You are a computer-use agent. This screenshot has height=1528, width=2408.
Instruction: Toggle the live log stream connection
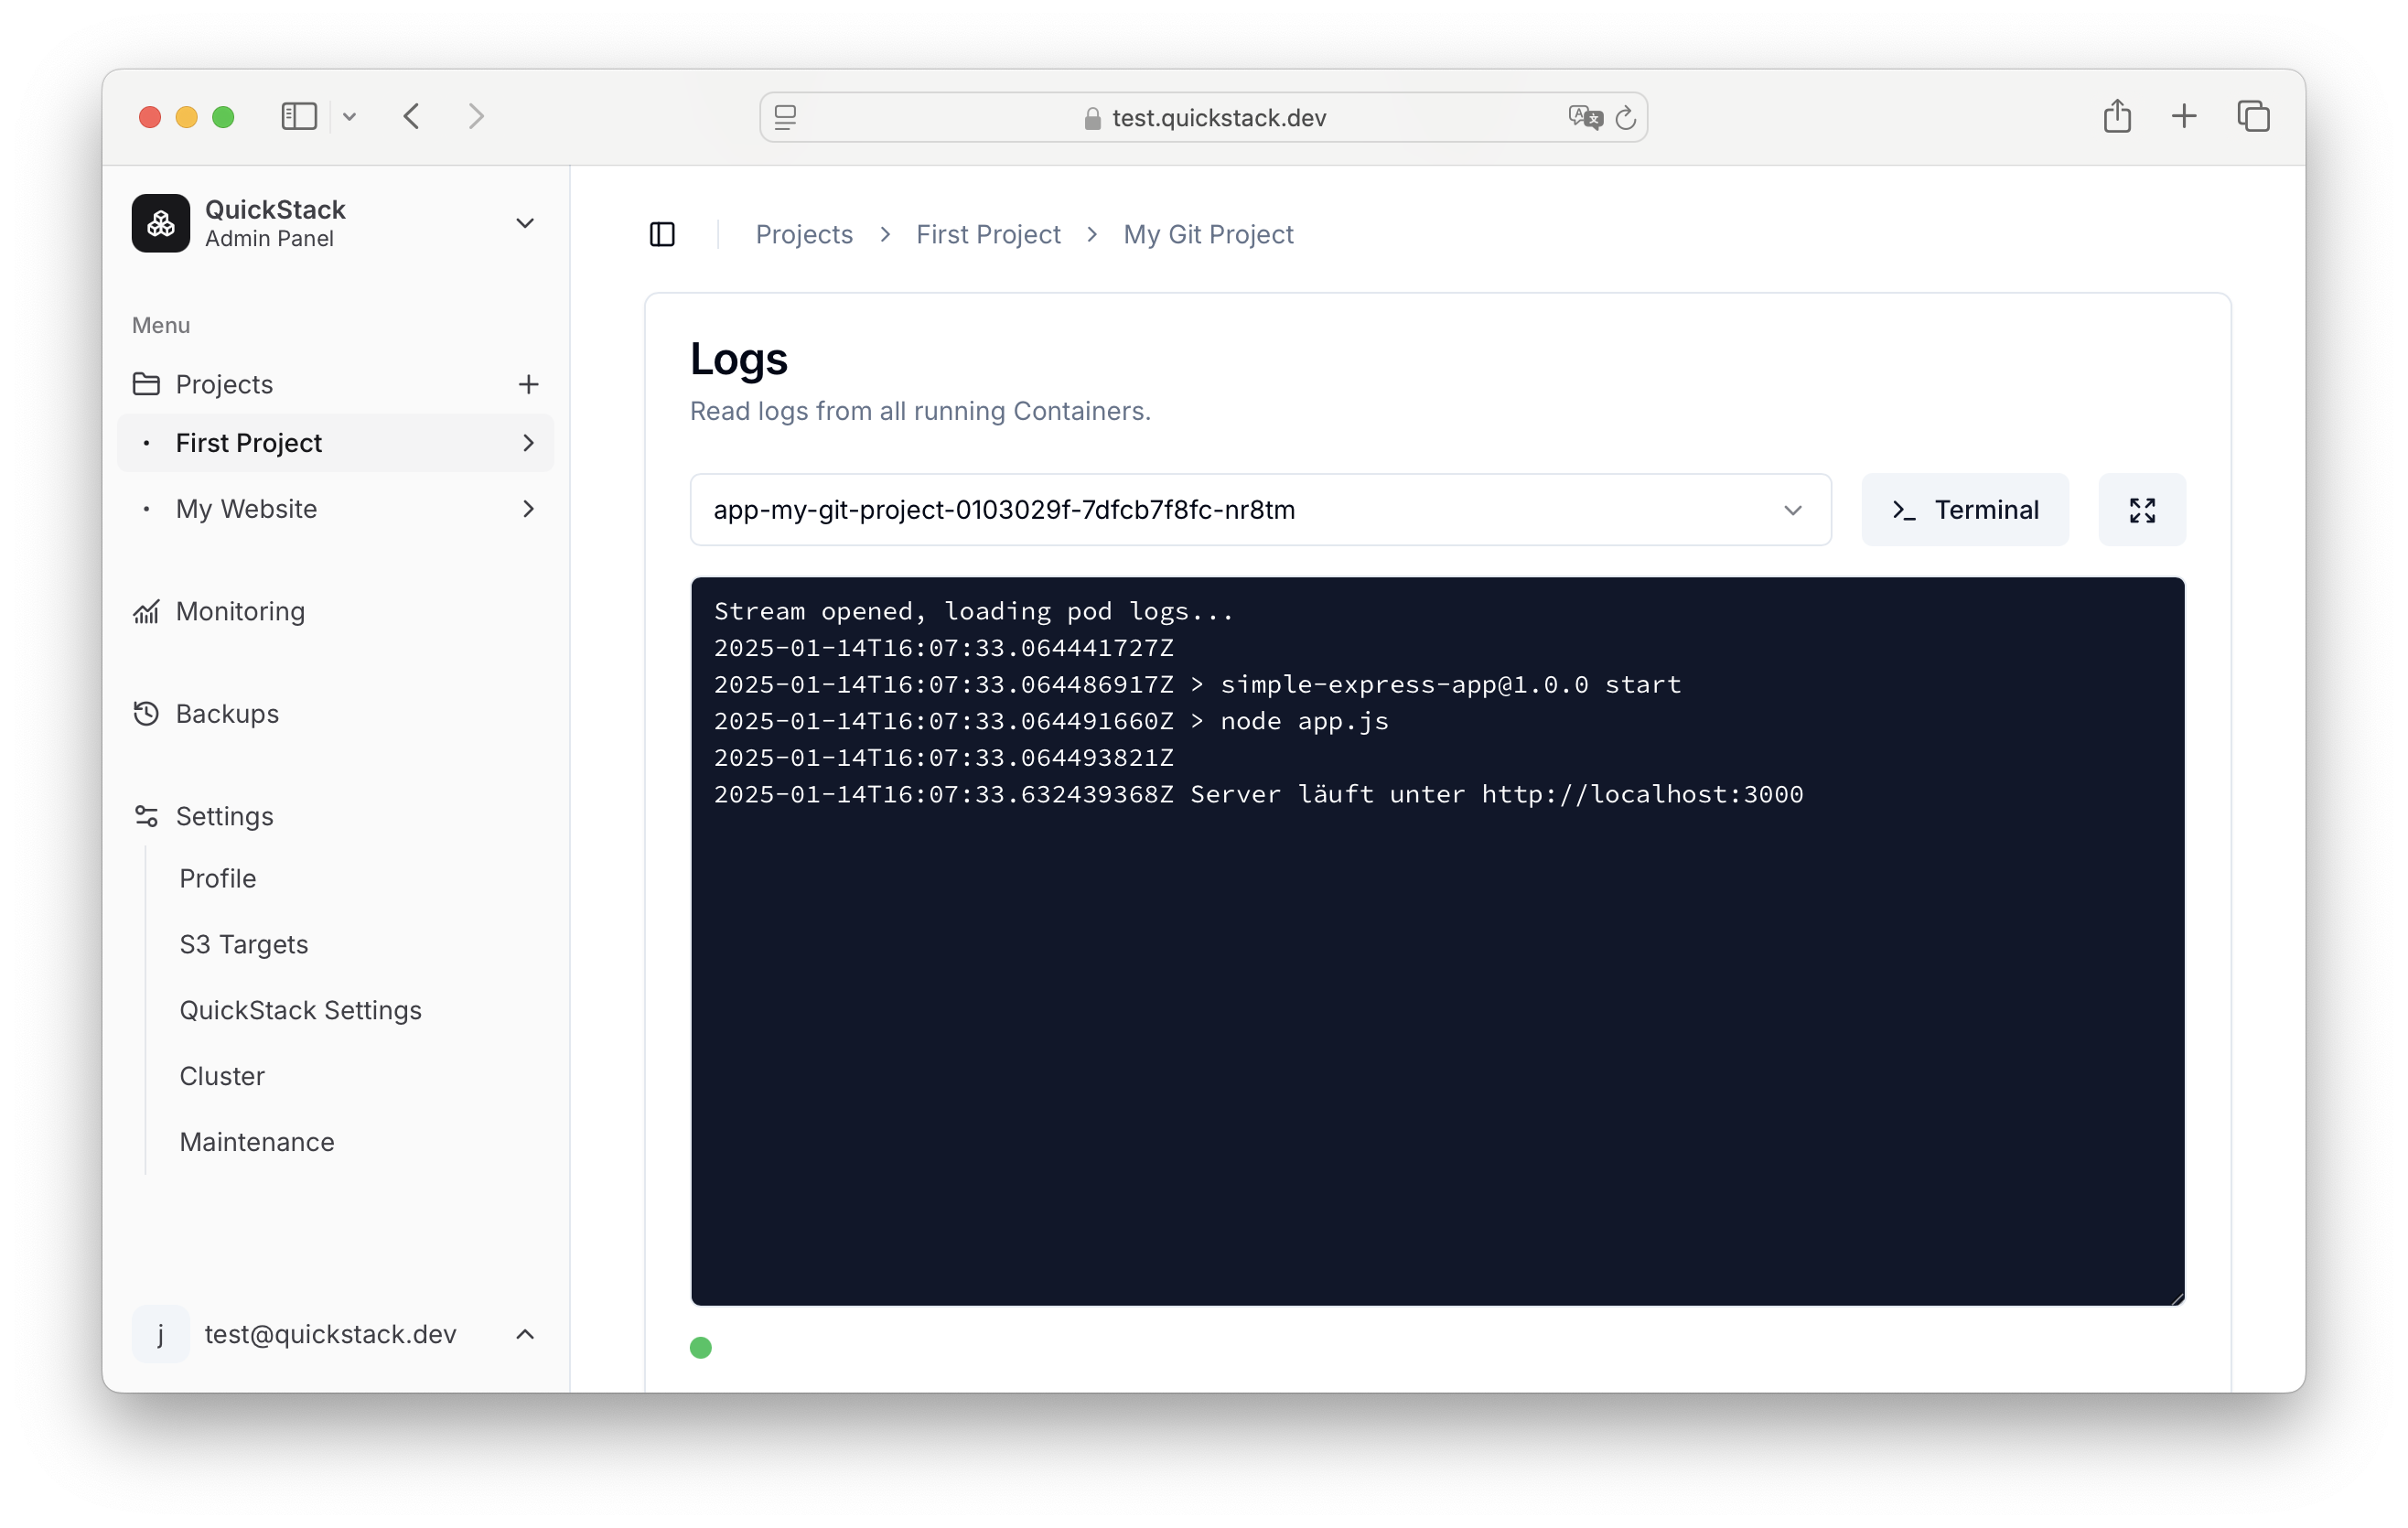click(x=700, y=1348)
